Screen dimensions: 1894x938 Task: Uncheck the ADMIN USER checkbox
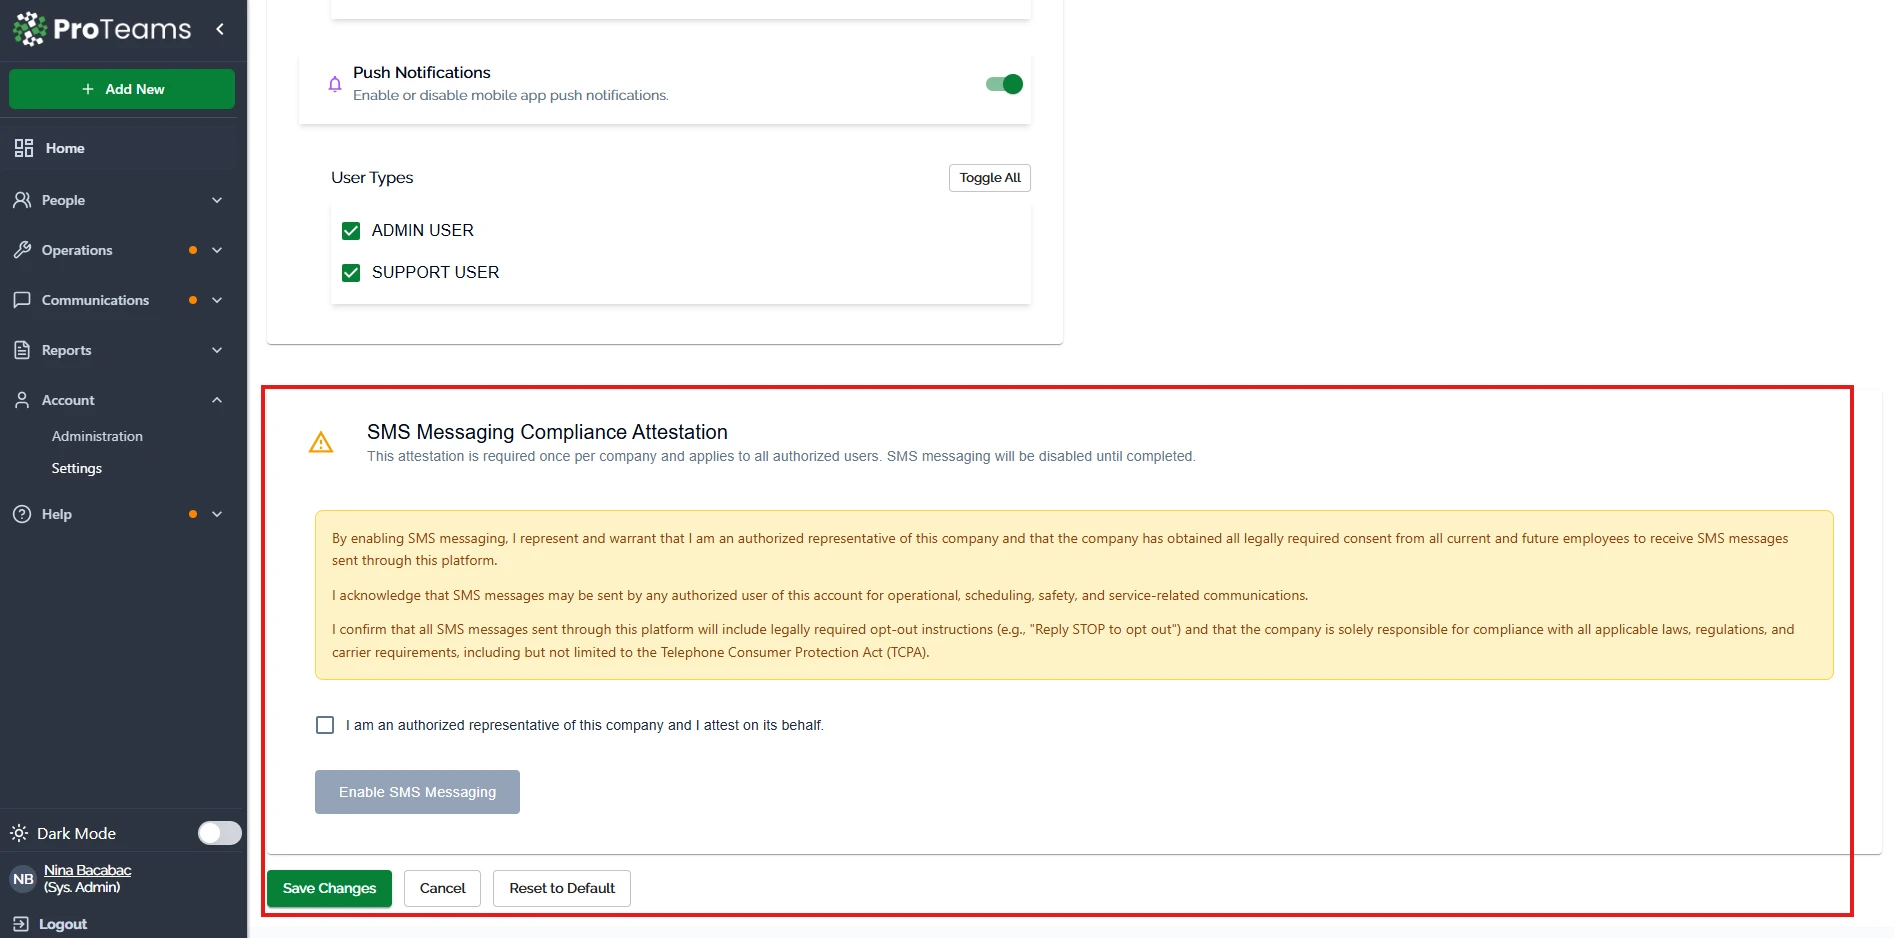click(351, 231)
